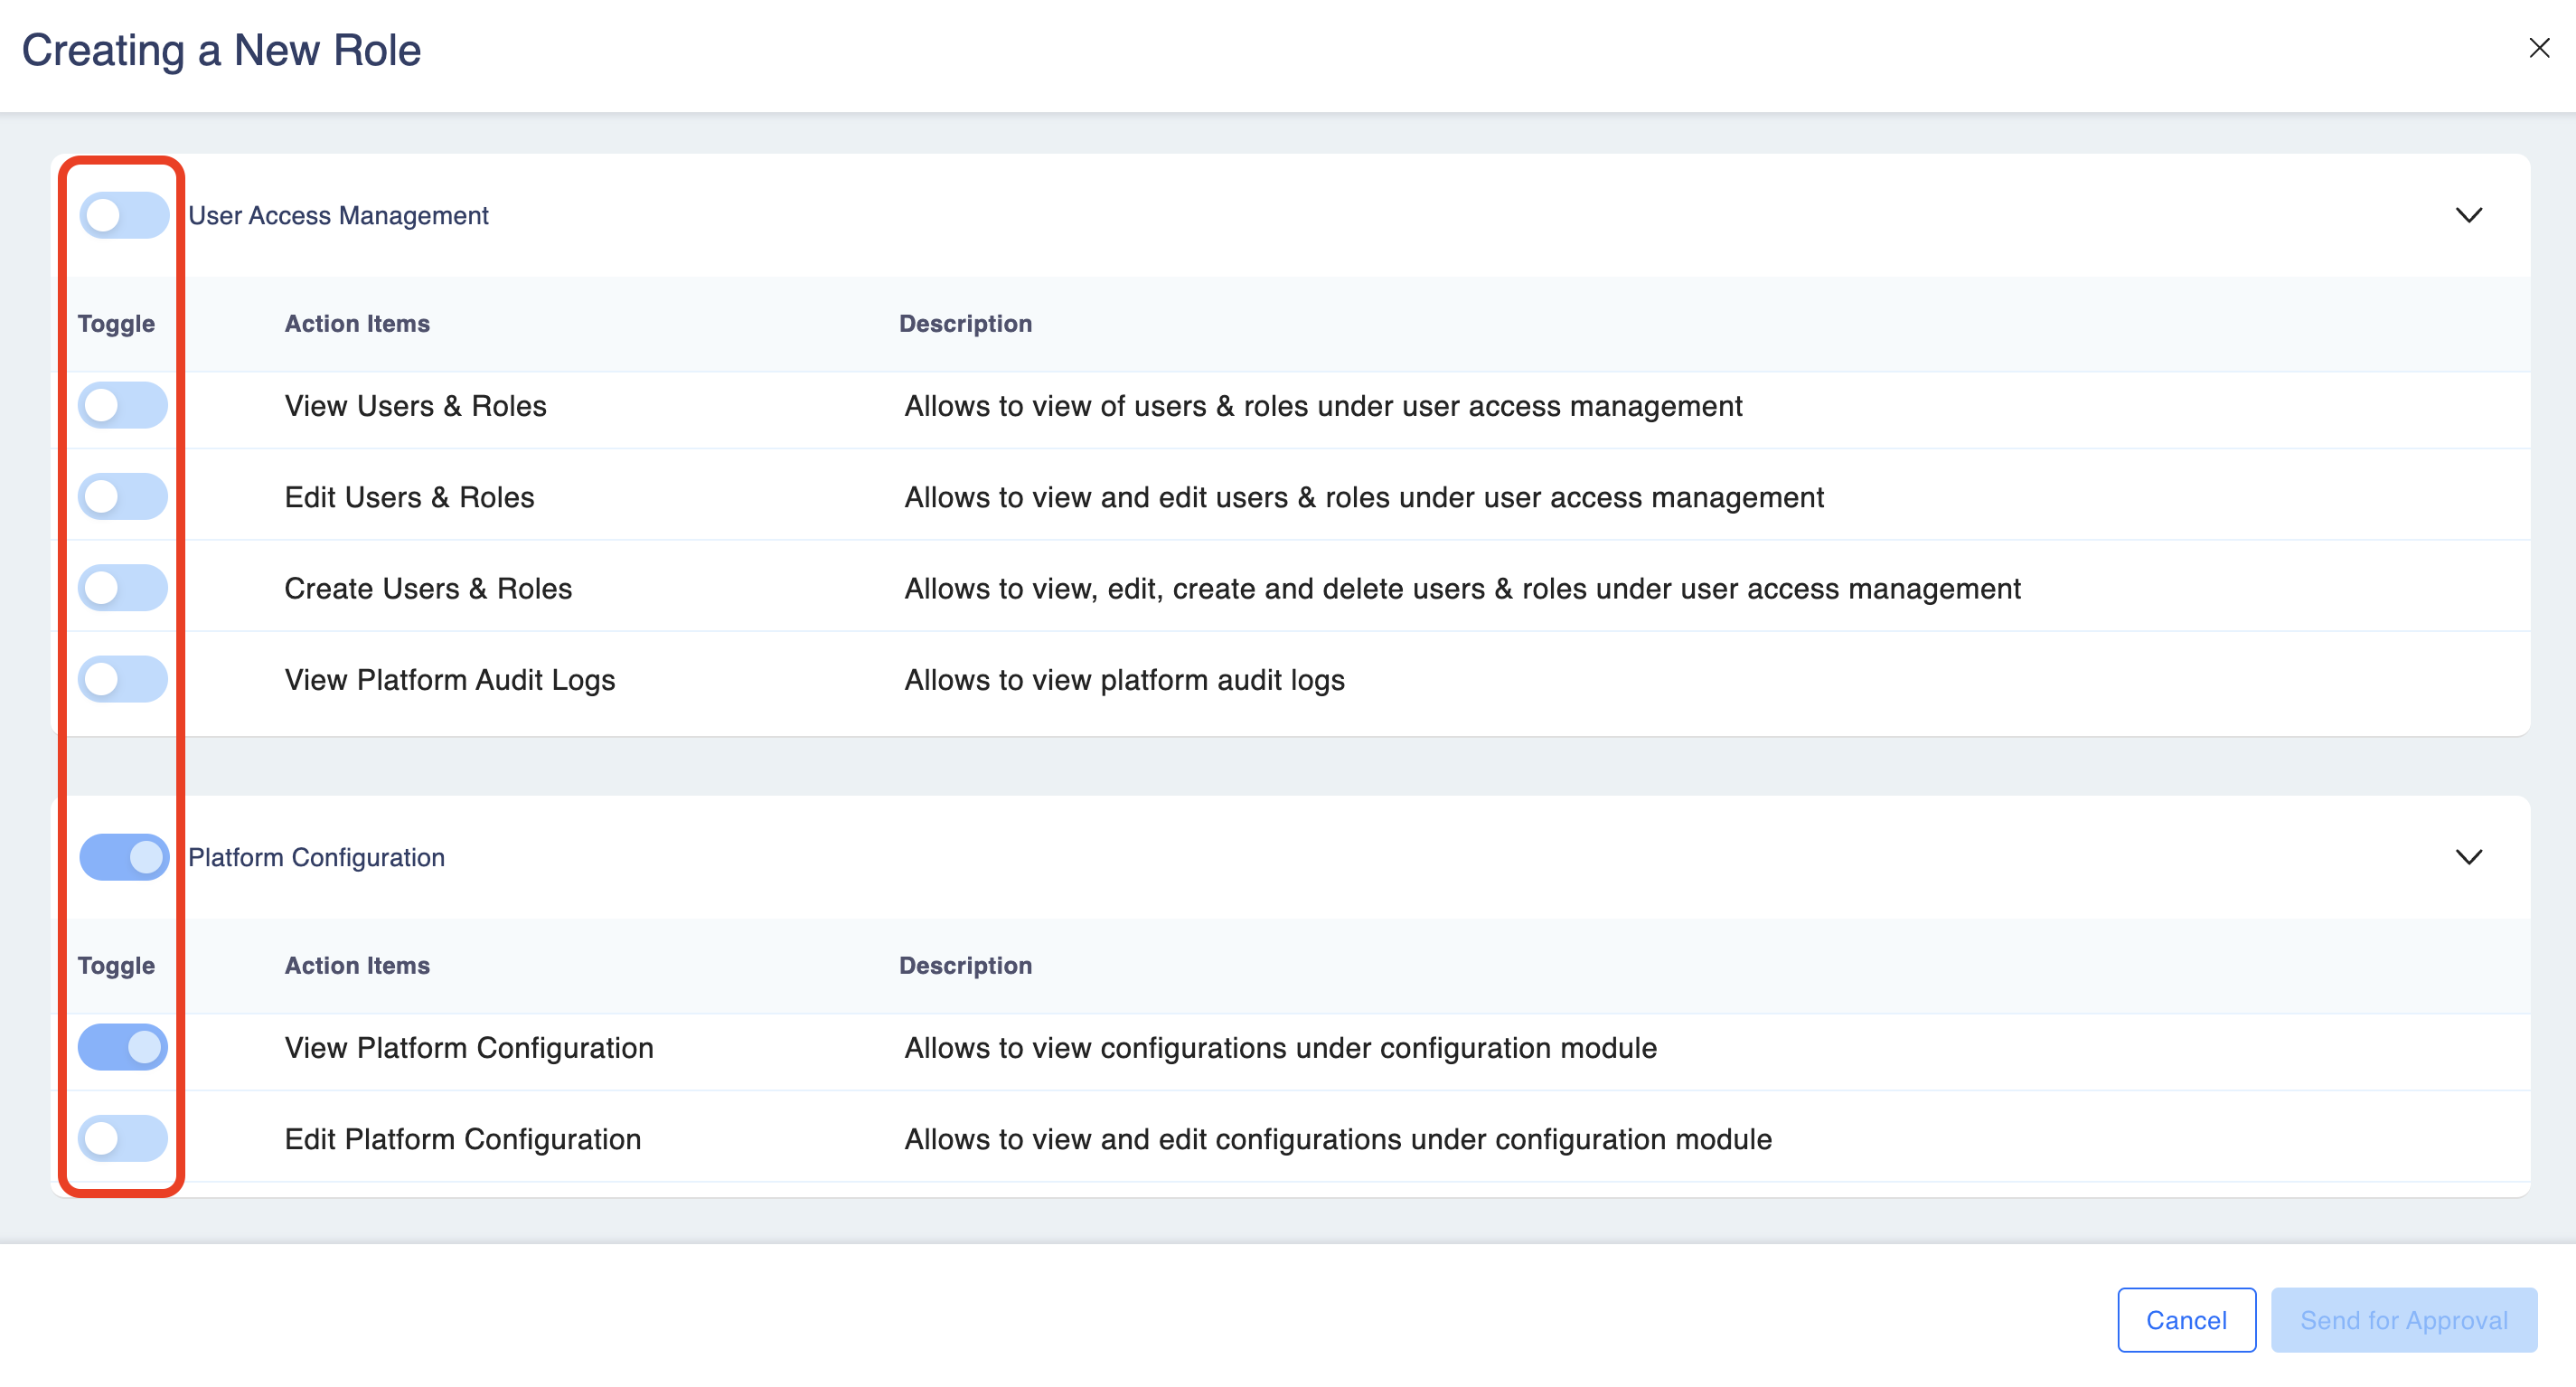This screenshot has height=1387, width=2576.
Task: Click the User Access Management section title
Action: [x=338, y=215]
